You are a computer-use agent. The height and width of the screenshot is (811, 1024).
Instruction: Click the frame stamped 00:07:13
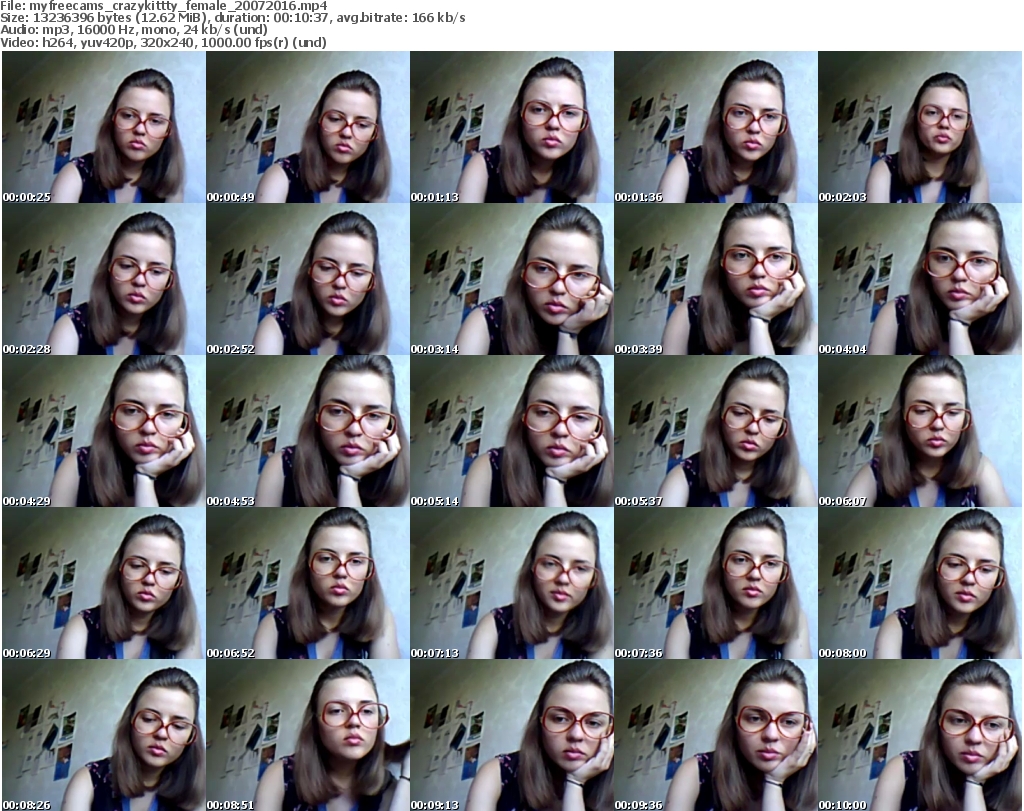pos(512,583)
